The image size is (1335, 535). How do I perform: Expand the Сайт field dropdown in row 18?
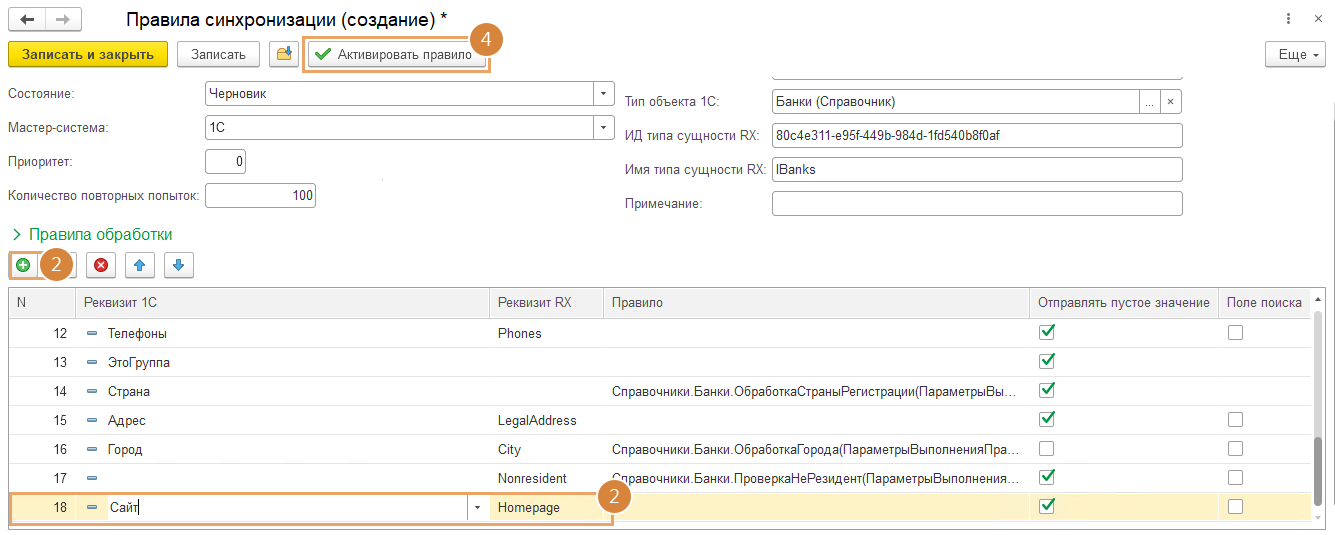[477, 508]
